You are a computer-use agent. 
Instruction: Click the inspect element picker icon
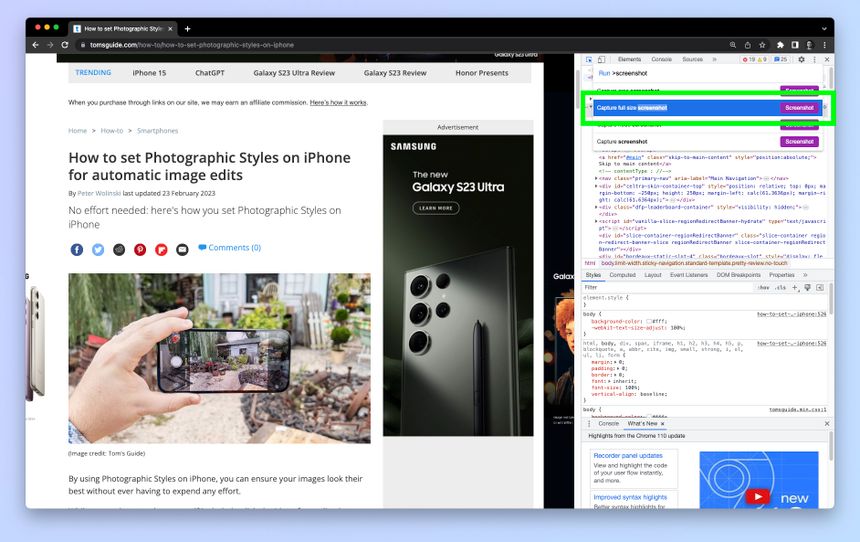pos(588,59)
